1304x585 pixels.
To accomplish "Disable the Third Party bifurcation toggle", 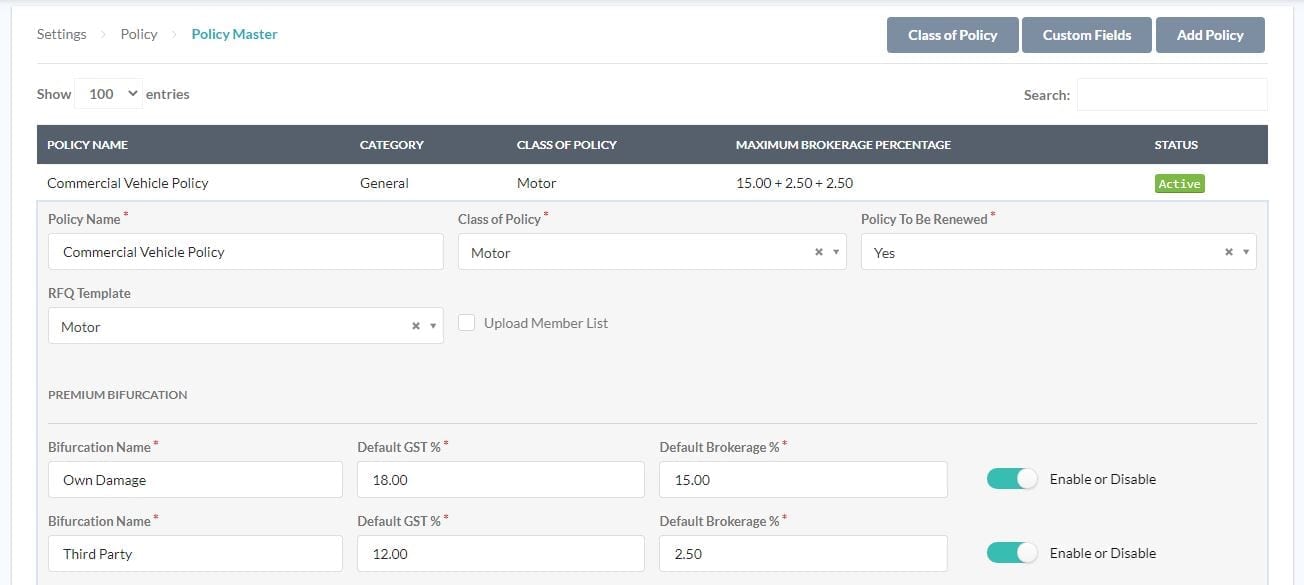I will (1012, 553).
